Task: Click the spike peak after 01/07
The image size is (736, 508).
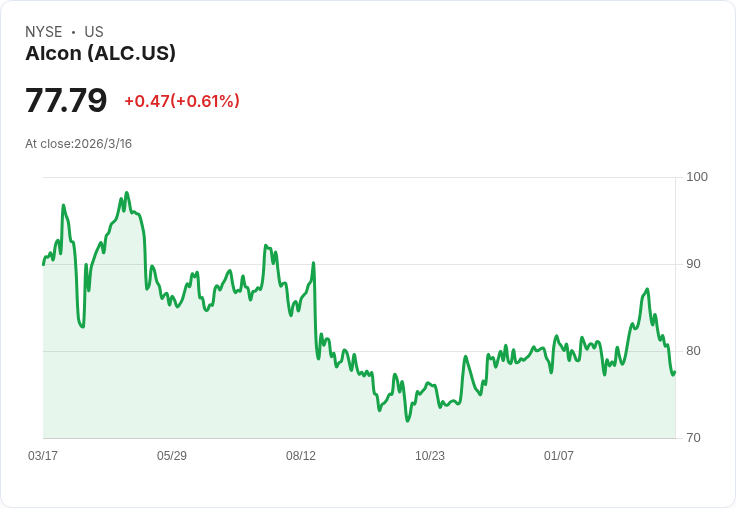Action: (x=647, y=289)
